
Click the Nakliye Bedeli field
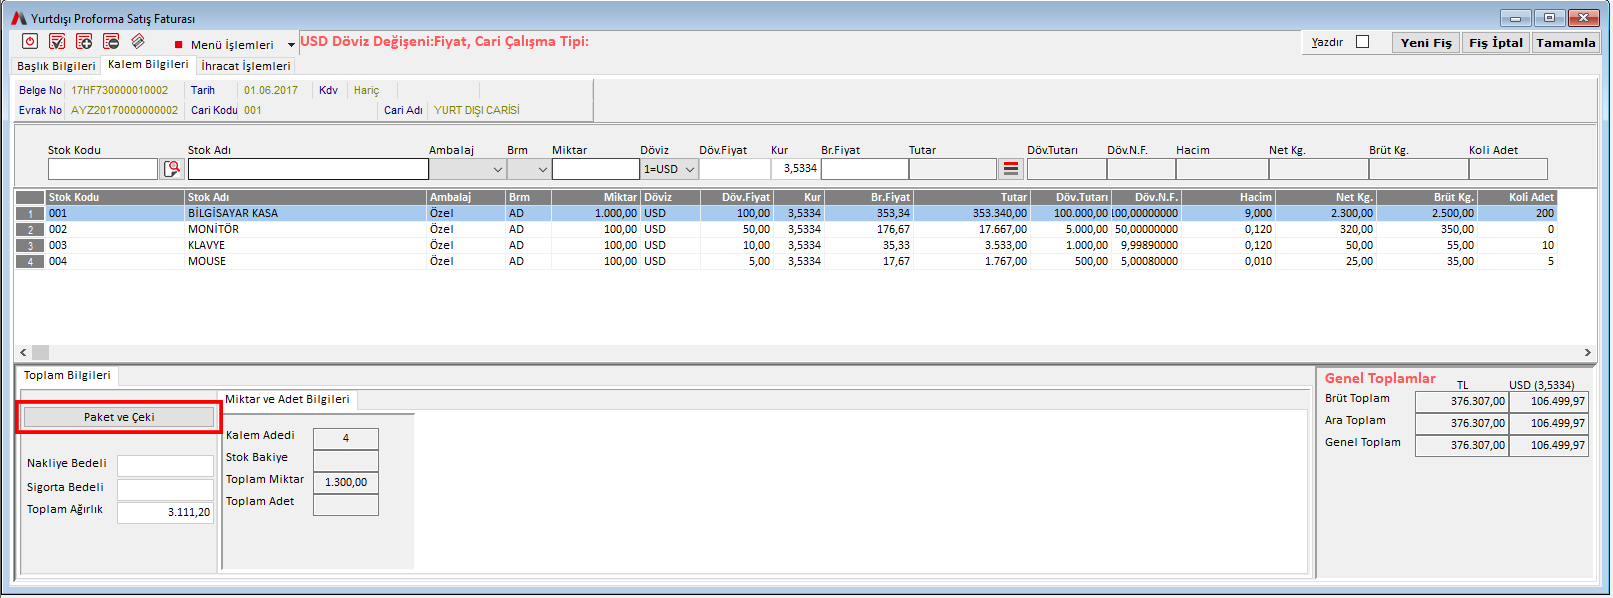165,465
